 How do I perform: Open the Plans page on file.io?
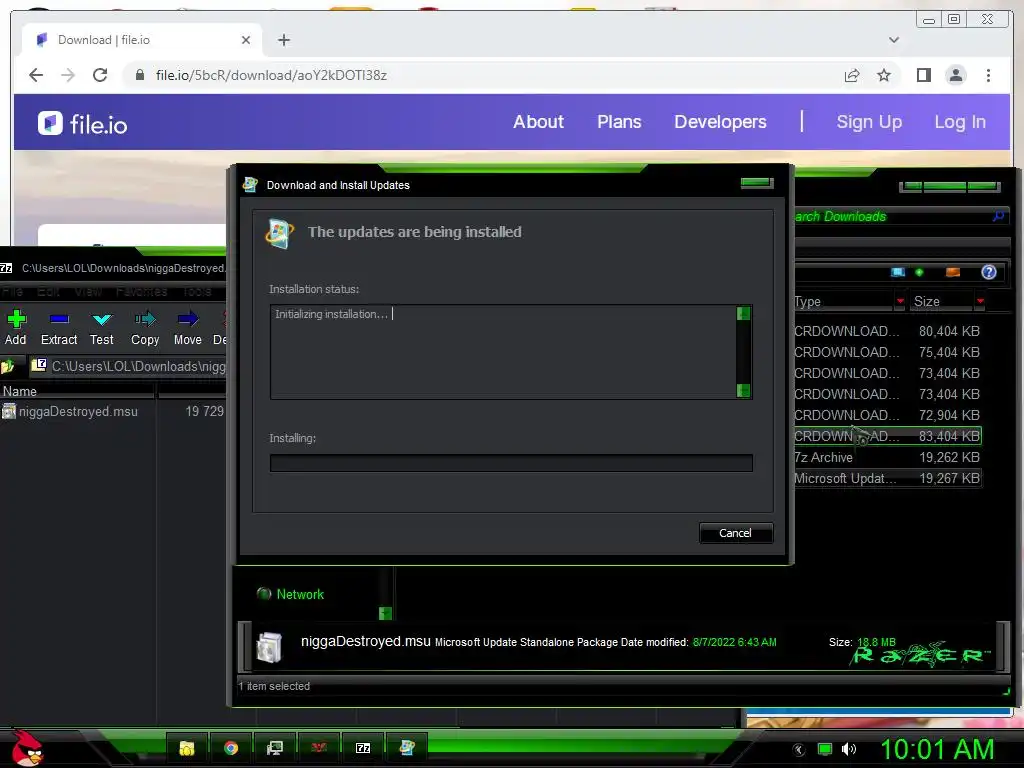(x=619, y=121)
